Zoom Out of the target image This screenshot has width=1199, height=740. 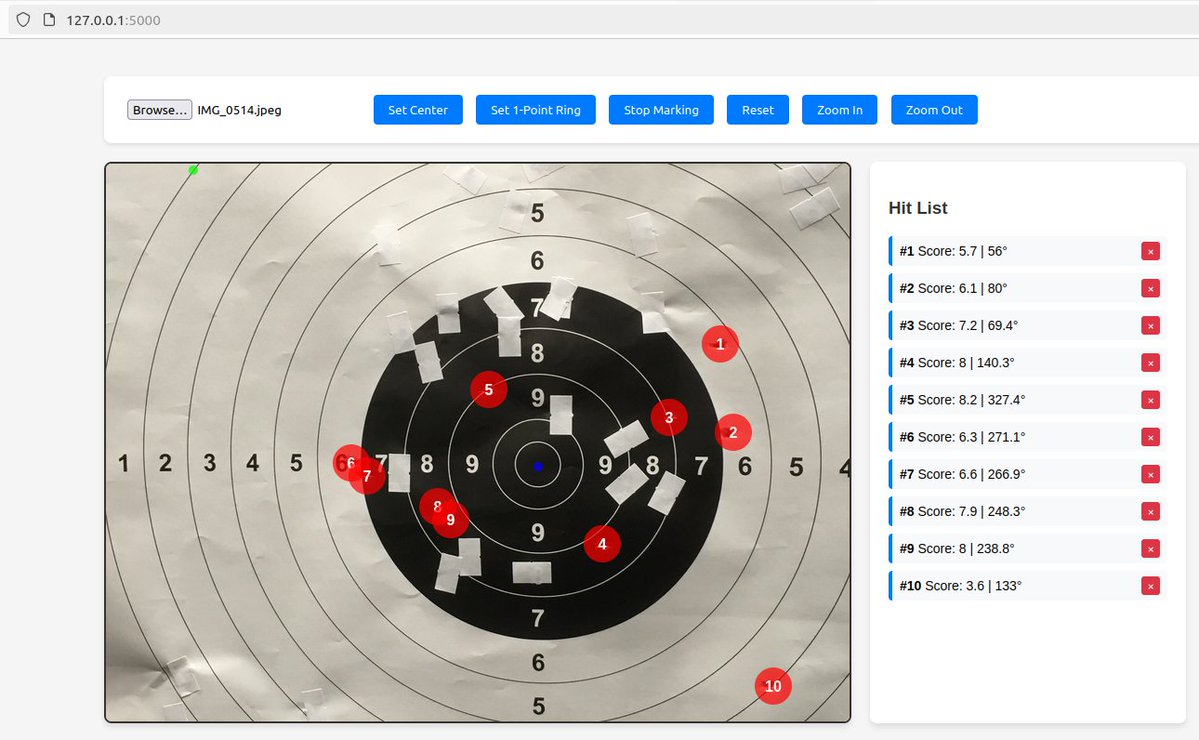click(x=934, y=110)
